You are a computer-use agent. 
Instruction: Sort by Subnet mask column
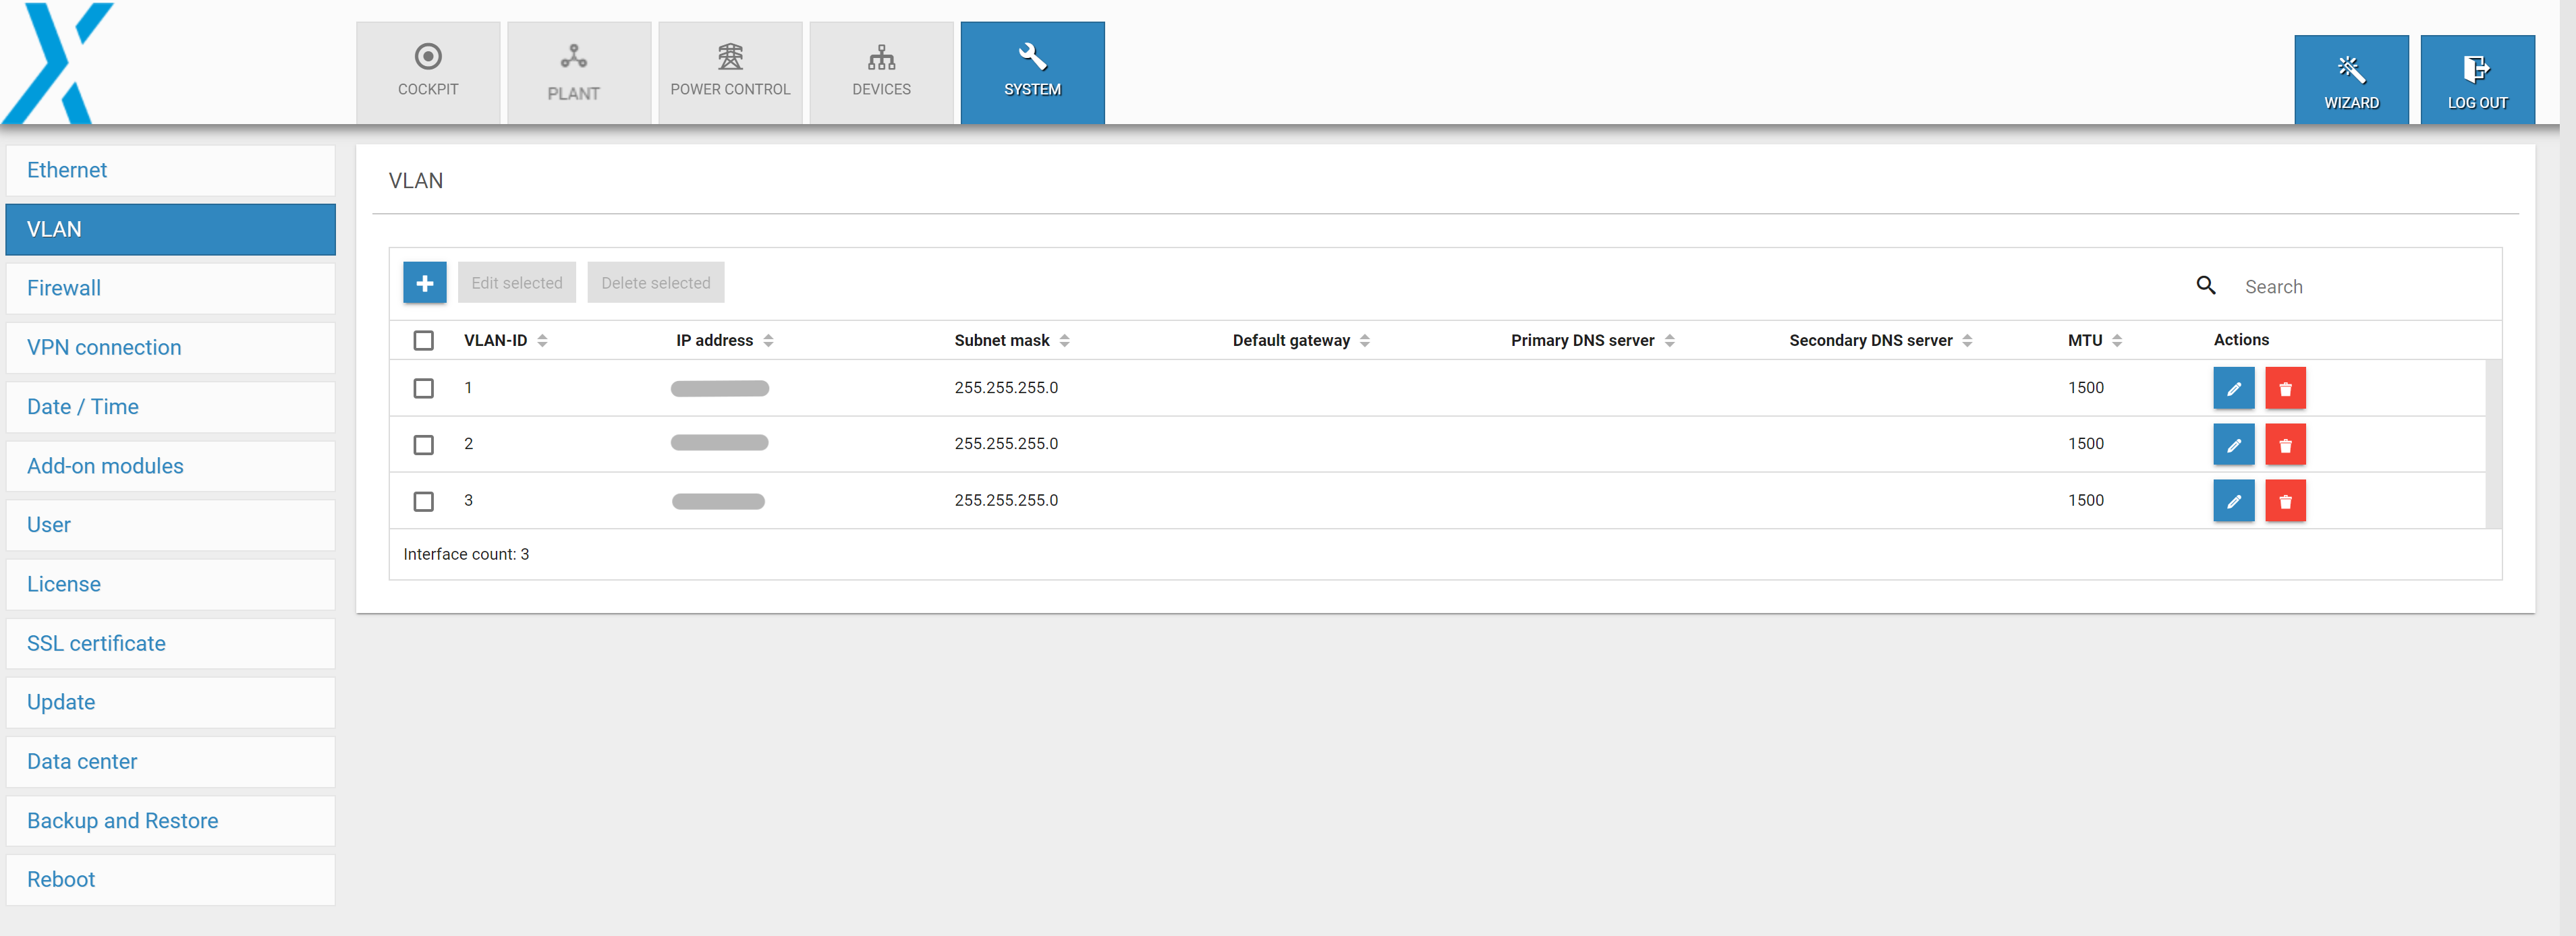(1012, 341)
